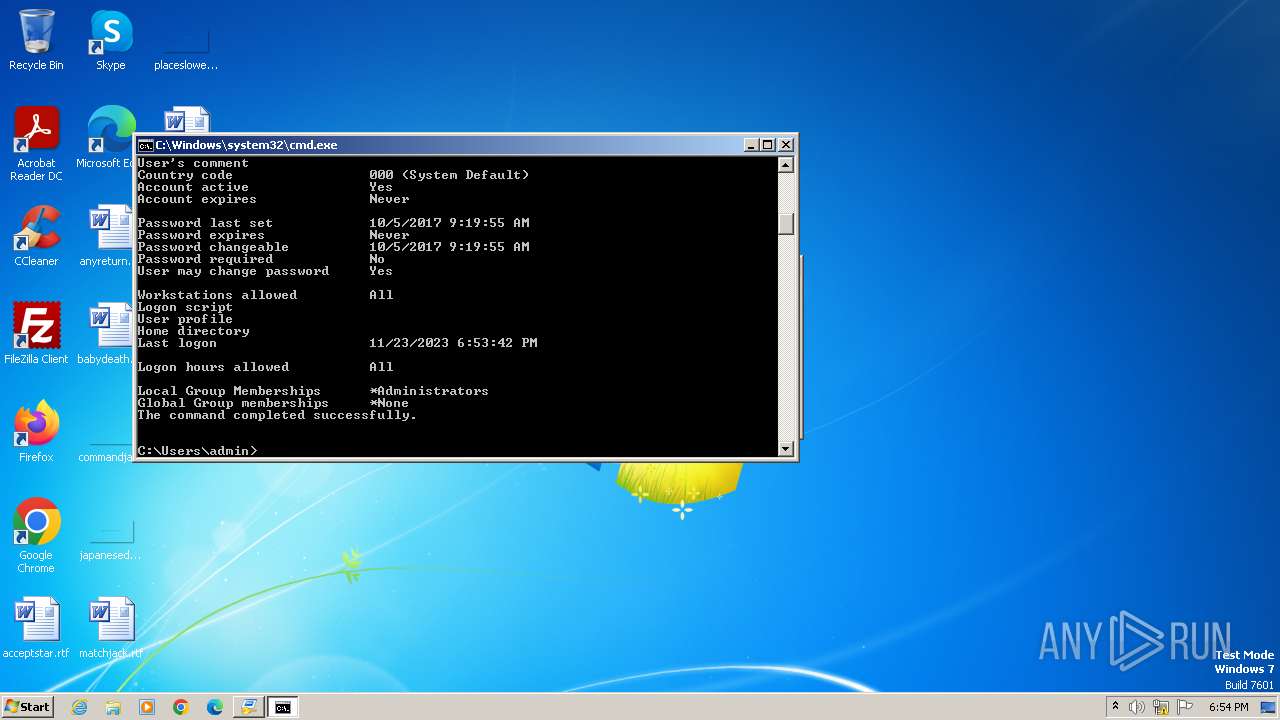Open Action Center flag icon
This screenshot has height=720, width=1280.
[x=1185, y=707]
